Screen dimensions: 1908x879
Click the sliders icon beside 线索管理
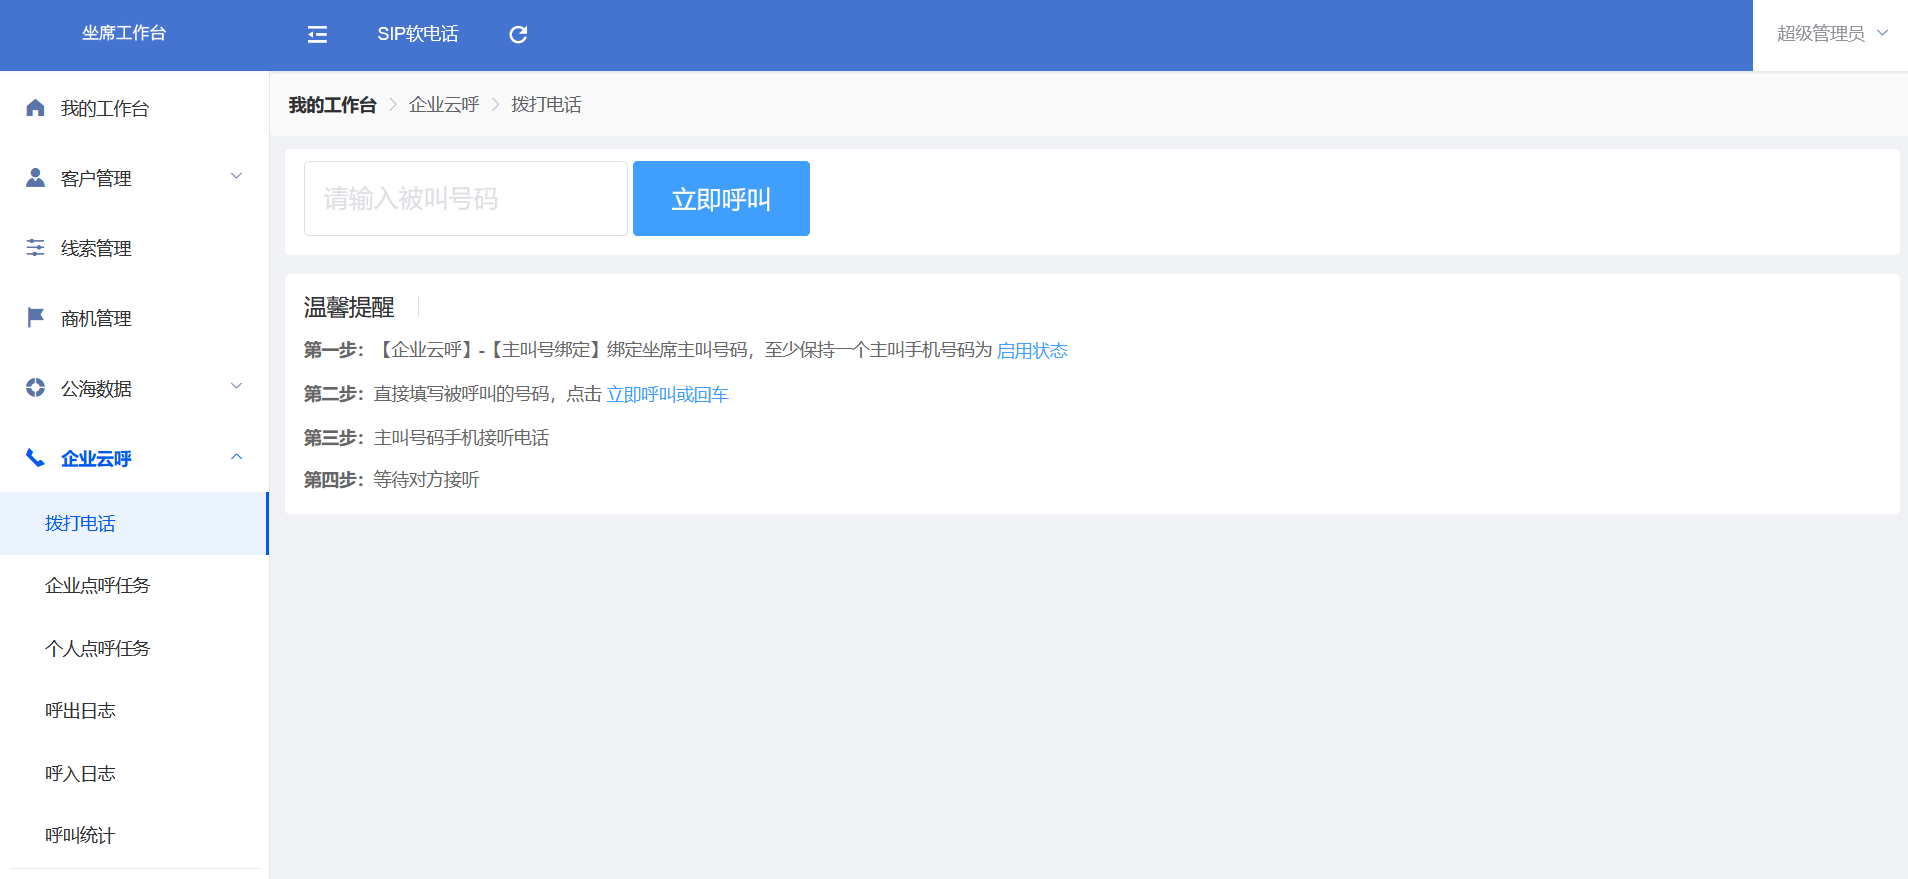click(35, 247)
